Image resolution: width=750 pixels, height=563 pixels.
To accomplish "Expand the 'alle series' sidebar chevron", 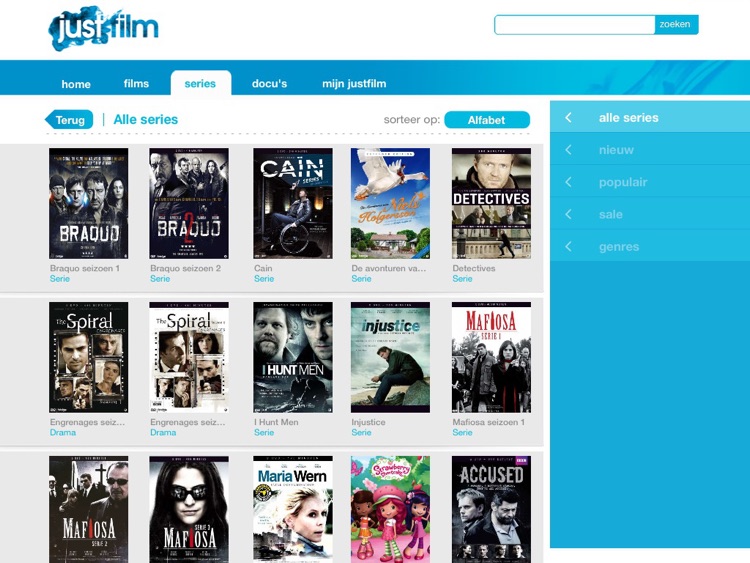I will (x=568, y=118).
